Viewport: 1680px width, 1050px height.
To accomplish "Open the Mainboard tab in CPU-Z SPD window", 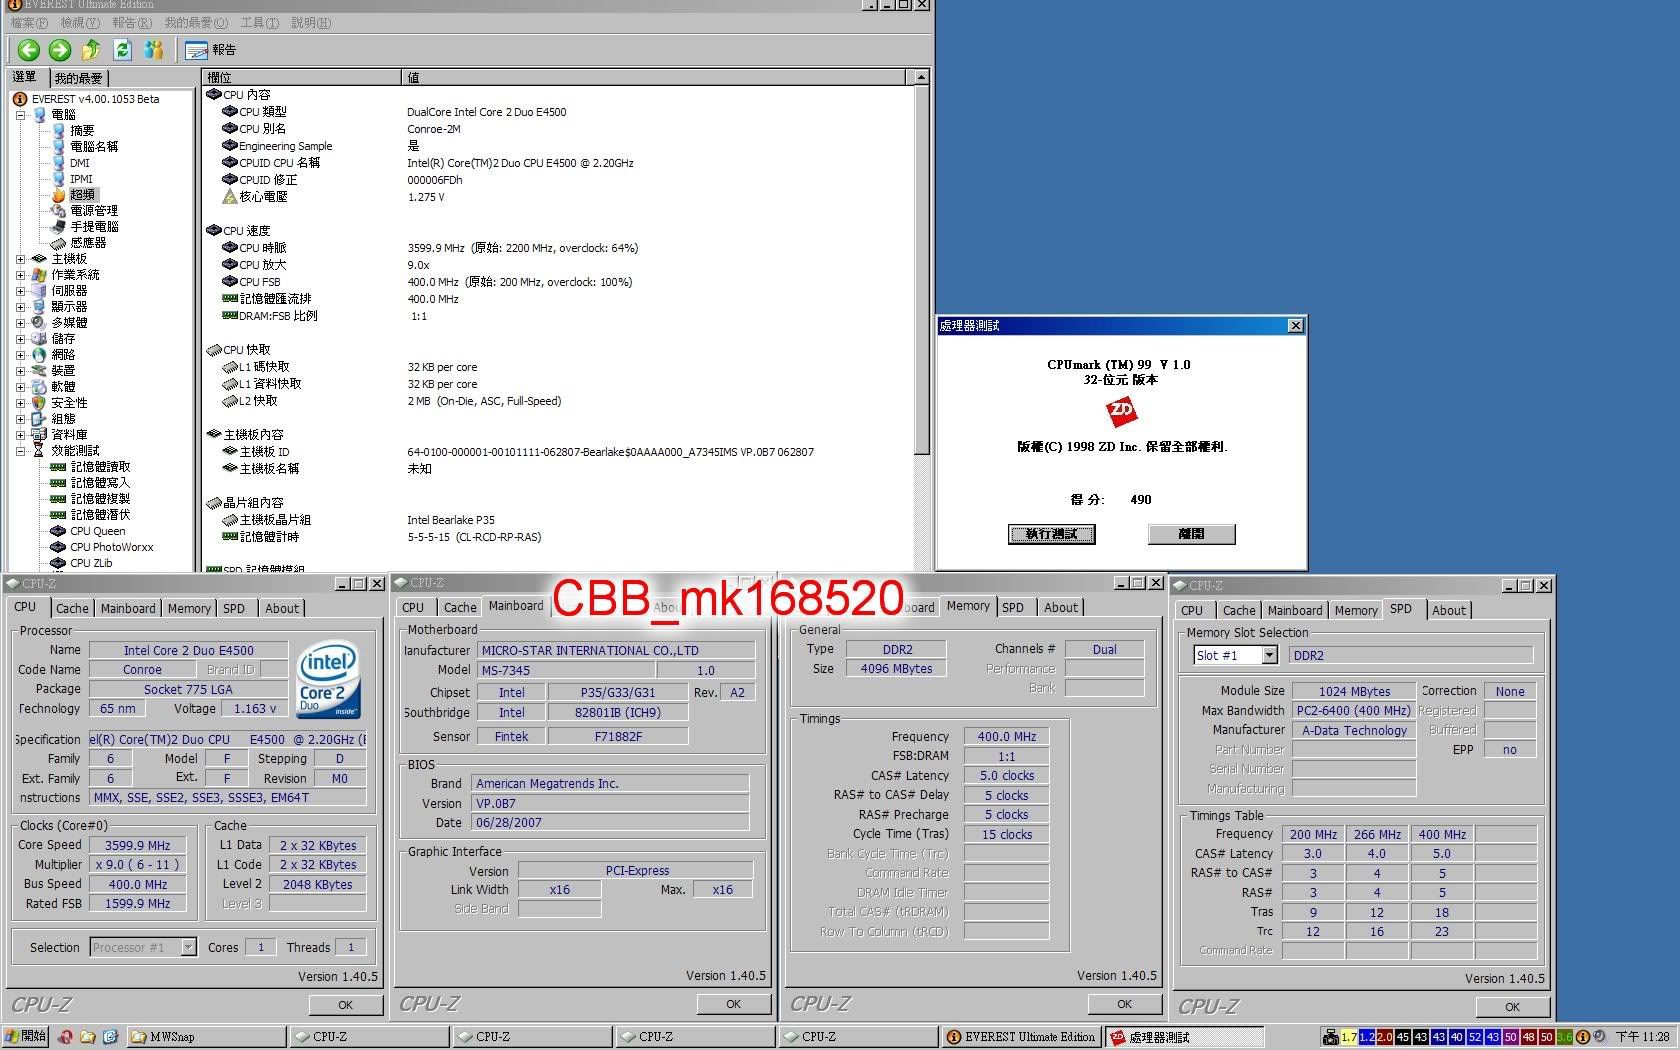I will (1294, 610).
